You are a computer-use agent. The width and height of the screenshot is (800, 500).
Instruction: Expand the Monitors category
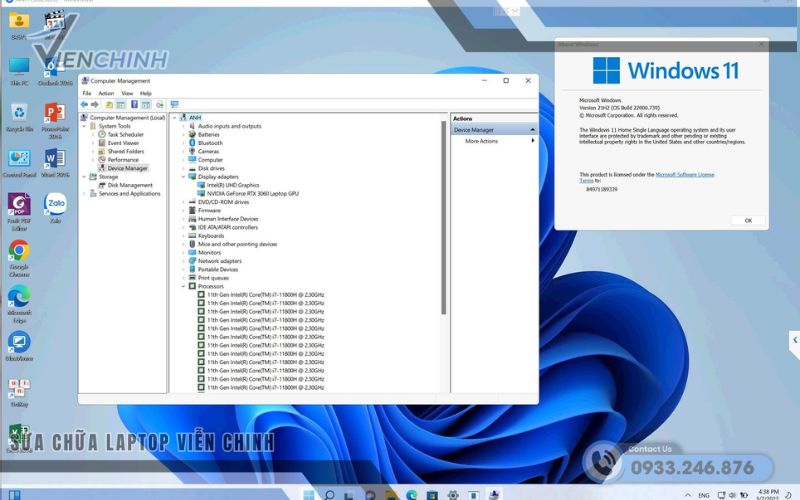pos(184,253)
